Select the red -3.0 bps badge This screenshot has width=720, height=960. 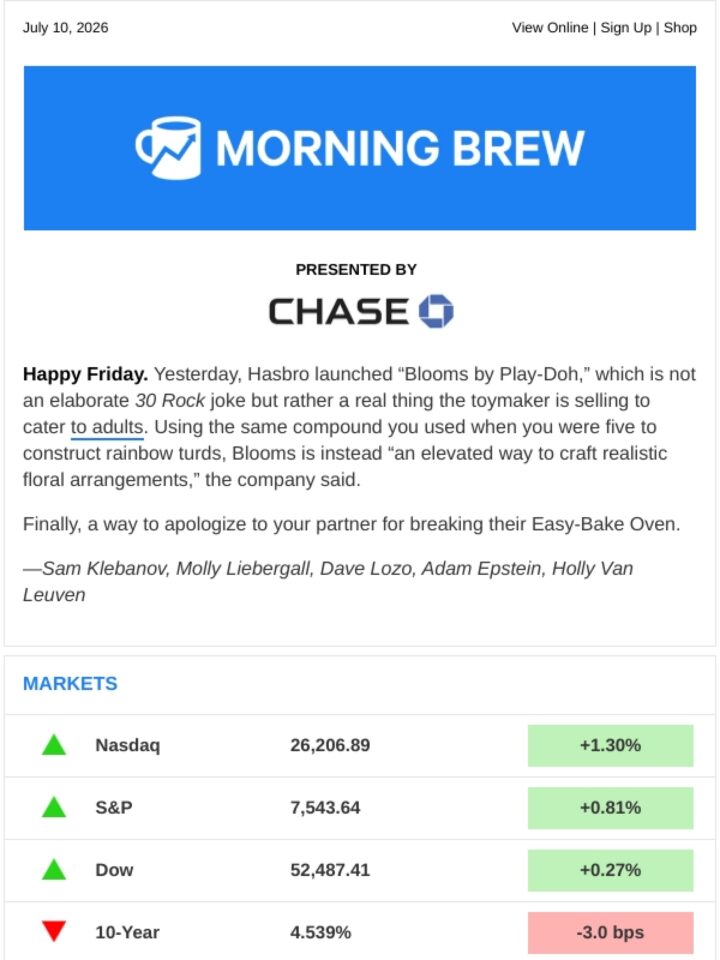610,932
